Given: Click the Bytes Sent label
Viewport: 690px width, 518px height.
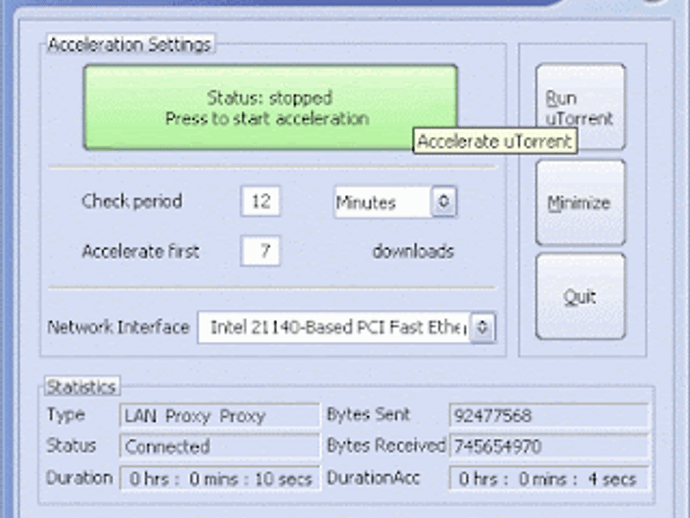Looking at the screenshot, I should pyautogui.click(x=368, y=415).
